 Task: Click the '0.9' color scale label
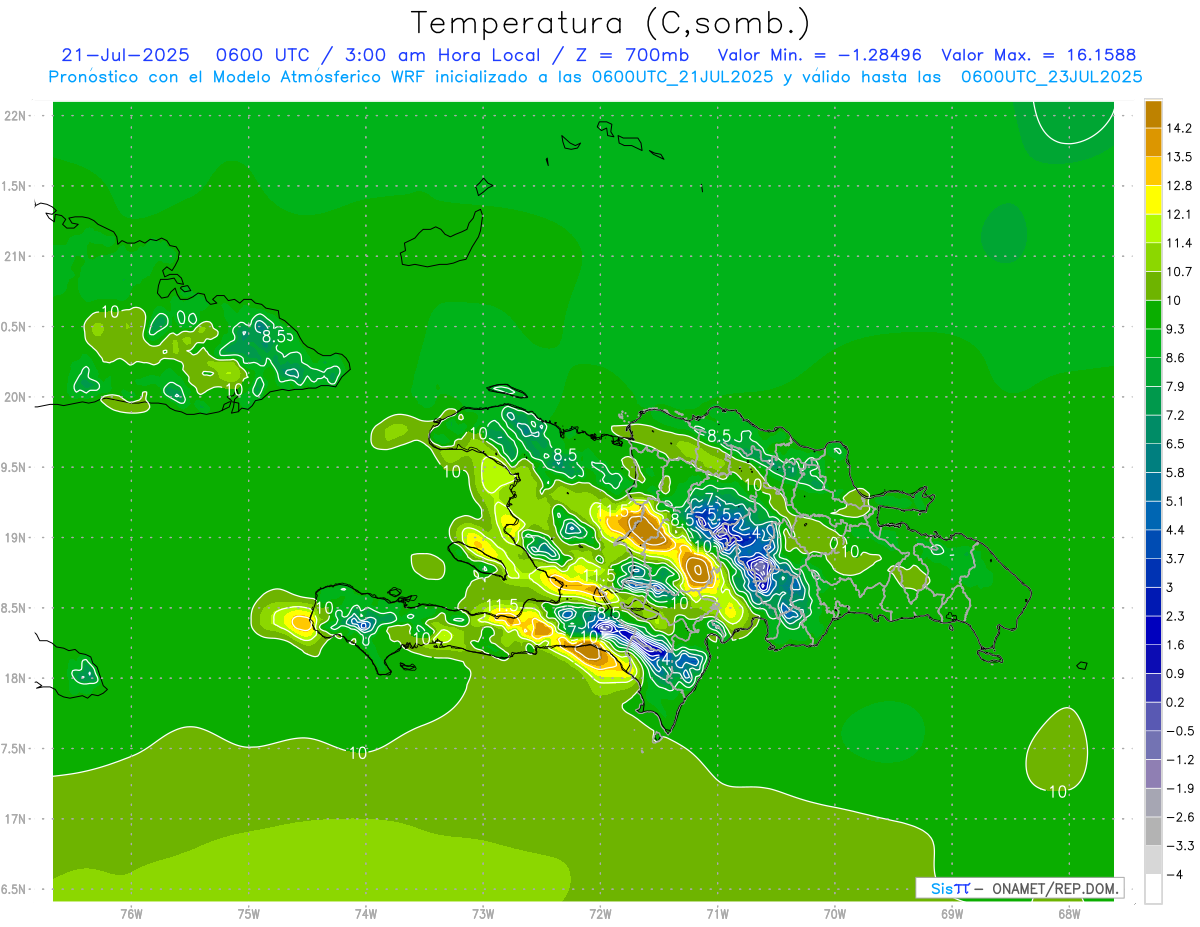tap(1176, 673)
